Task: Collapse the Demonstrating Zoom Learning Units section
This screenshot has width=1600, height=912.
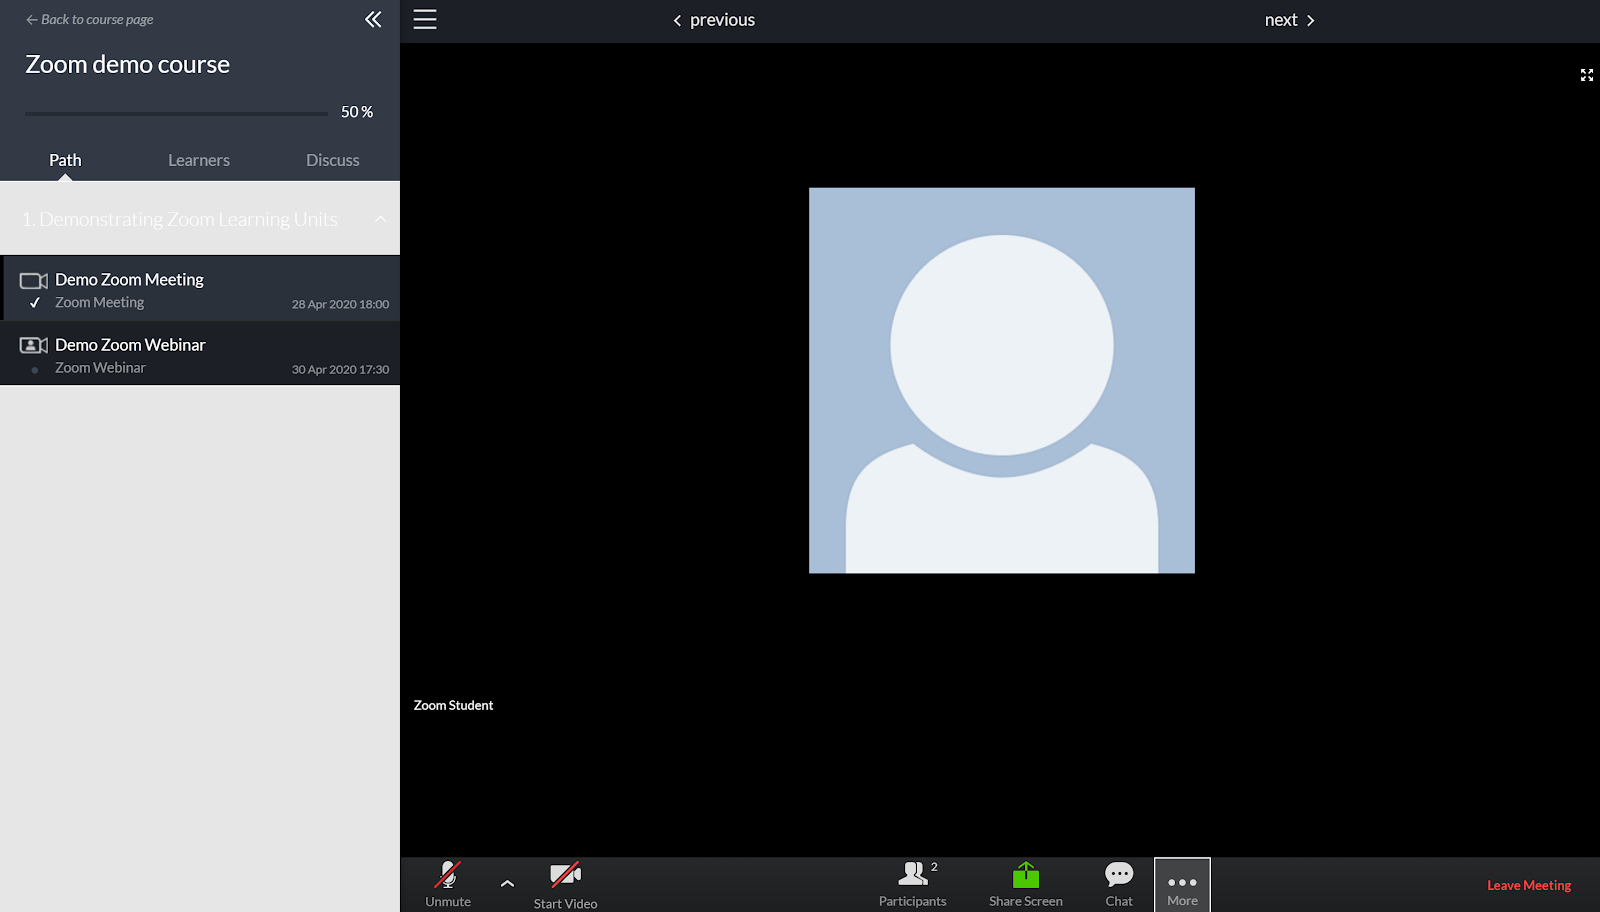Action: pos(380,219)
